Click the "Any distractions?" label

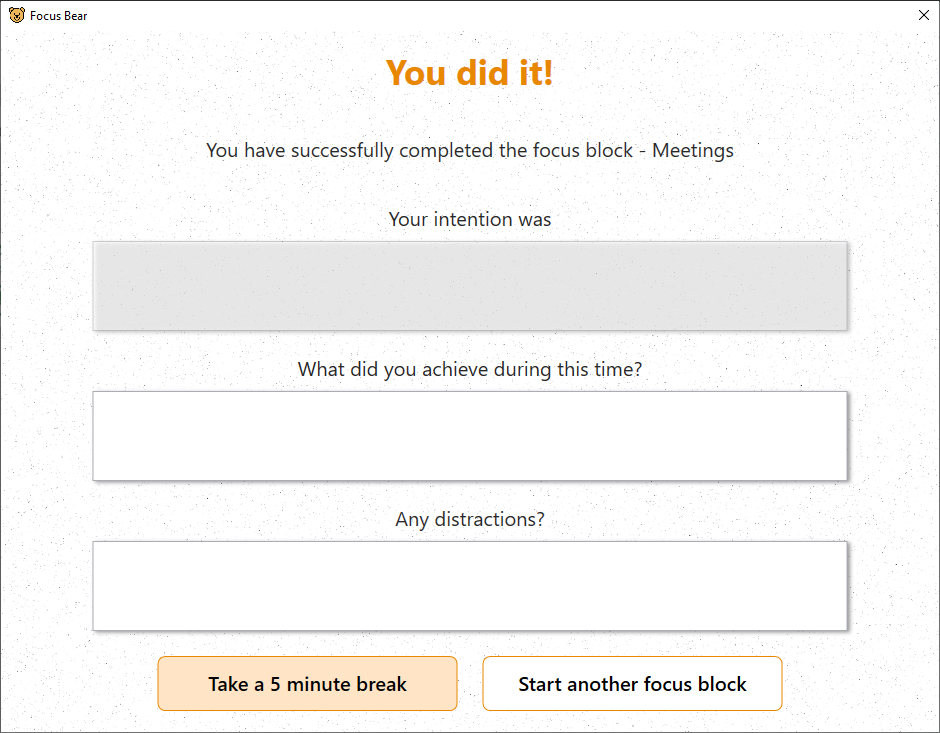click(469, 519)
